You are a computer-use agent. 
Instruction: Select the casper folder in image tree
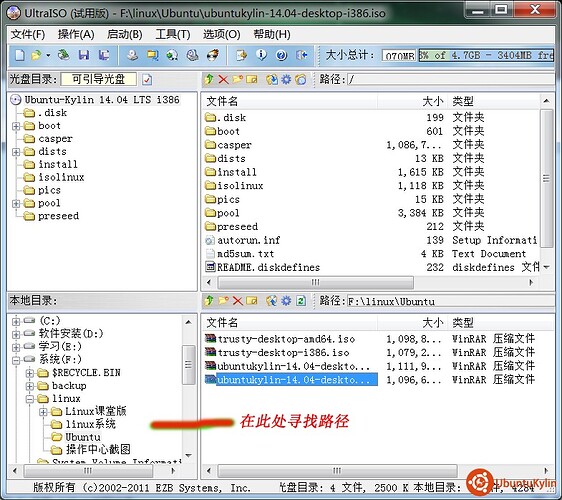pos(55,139)
